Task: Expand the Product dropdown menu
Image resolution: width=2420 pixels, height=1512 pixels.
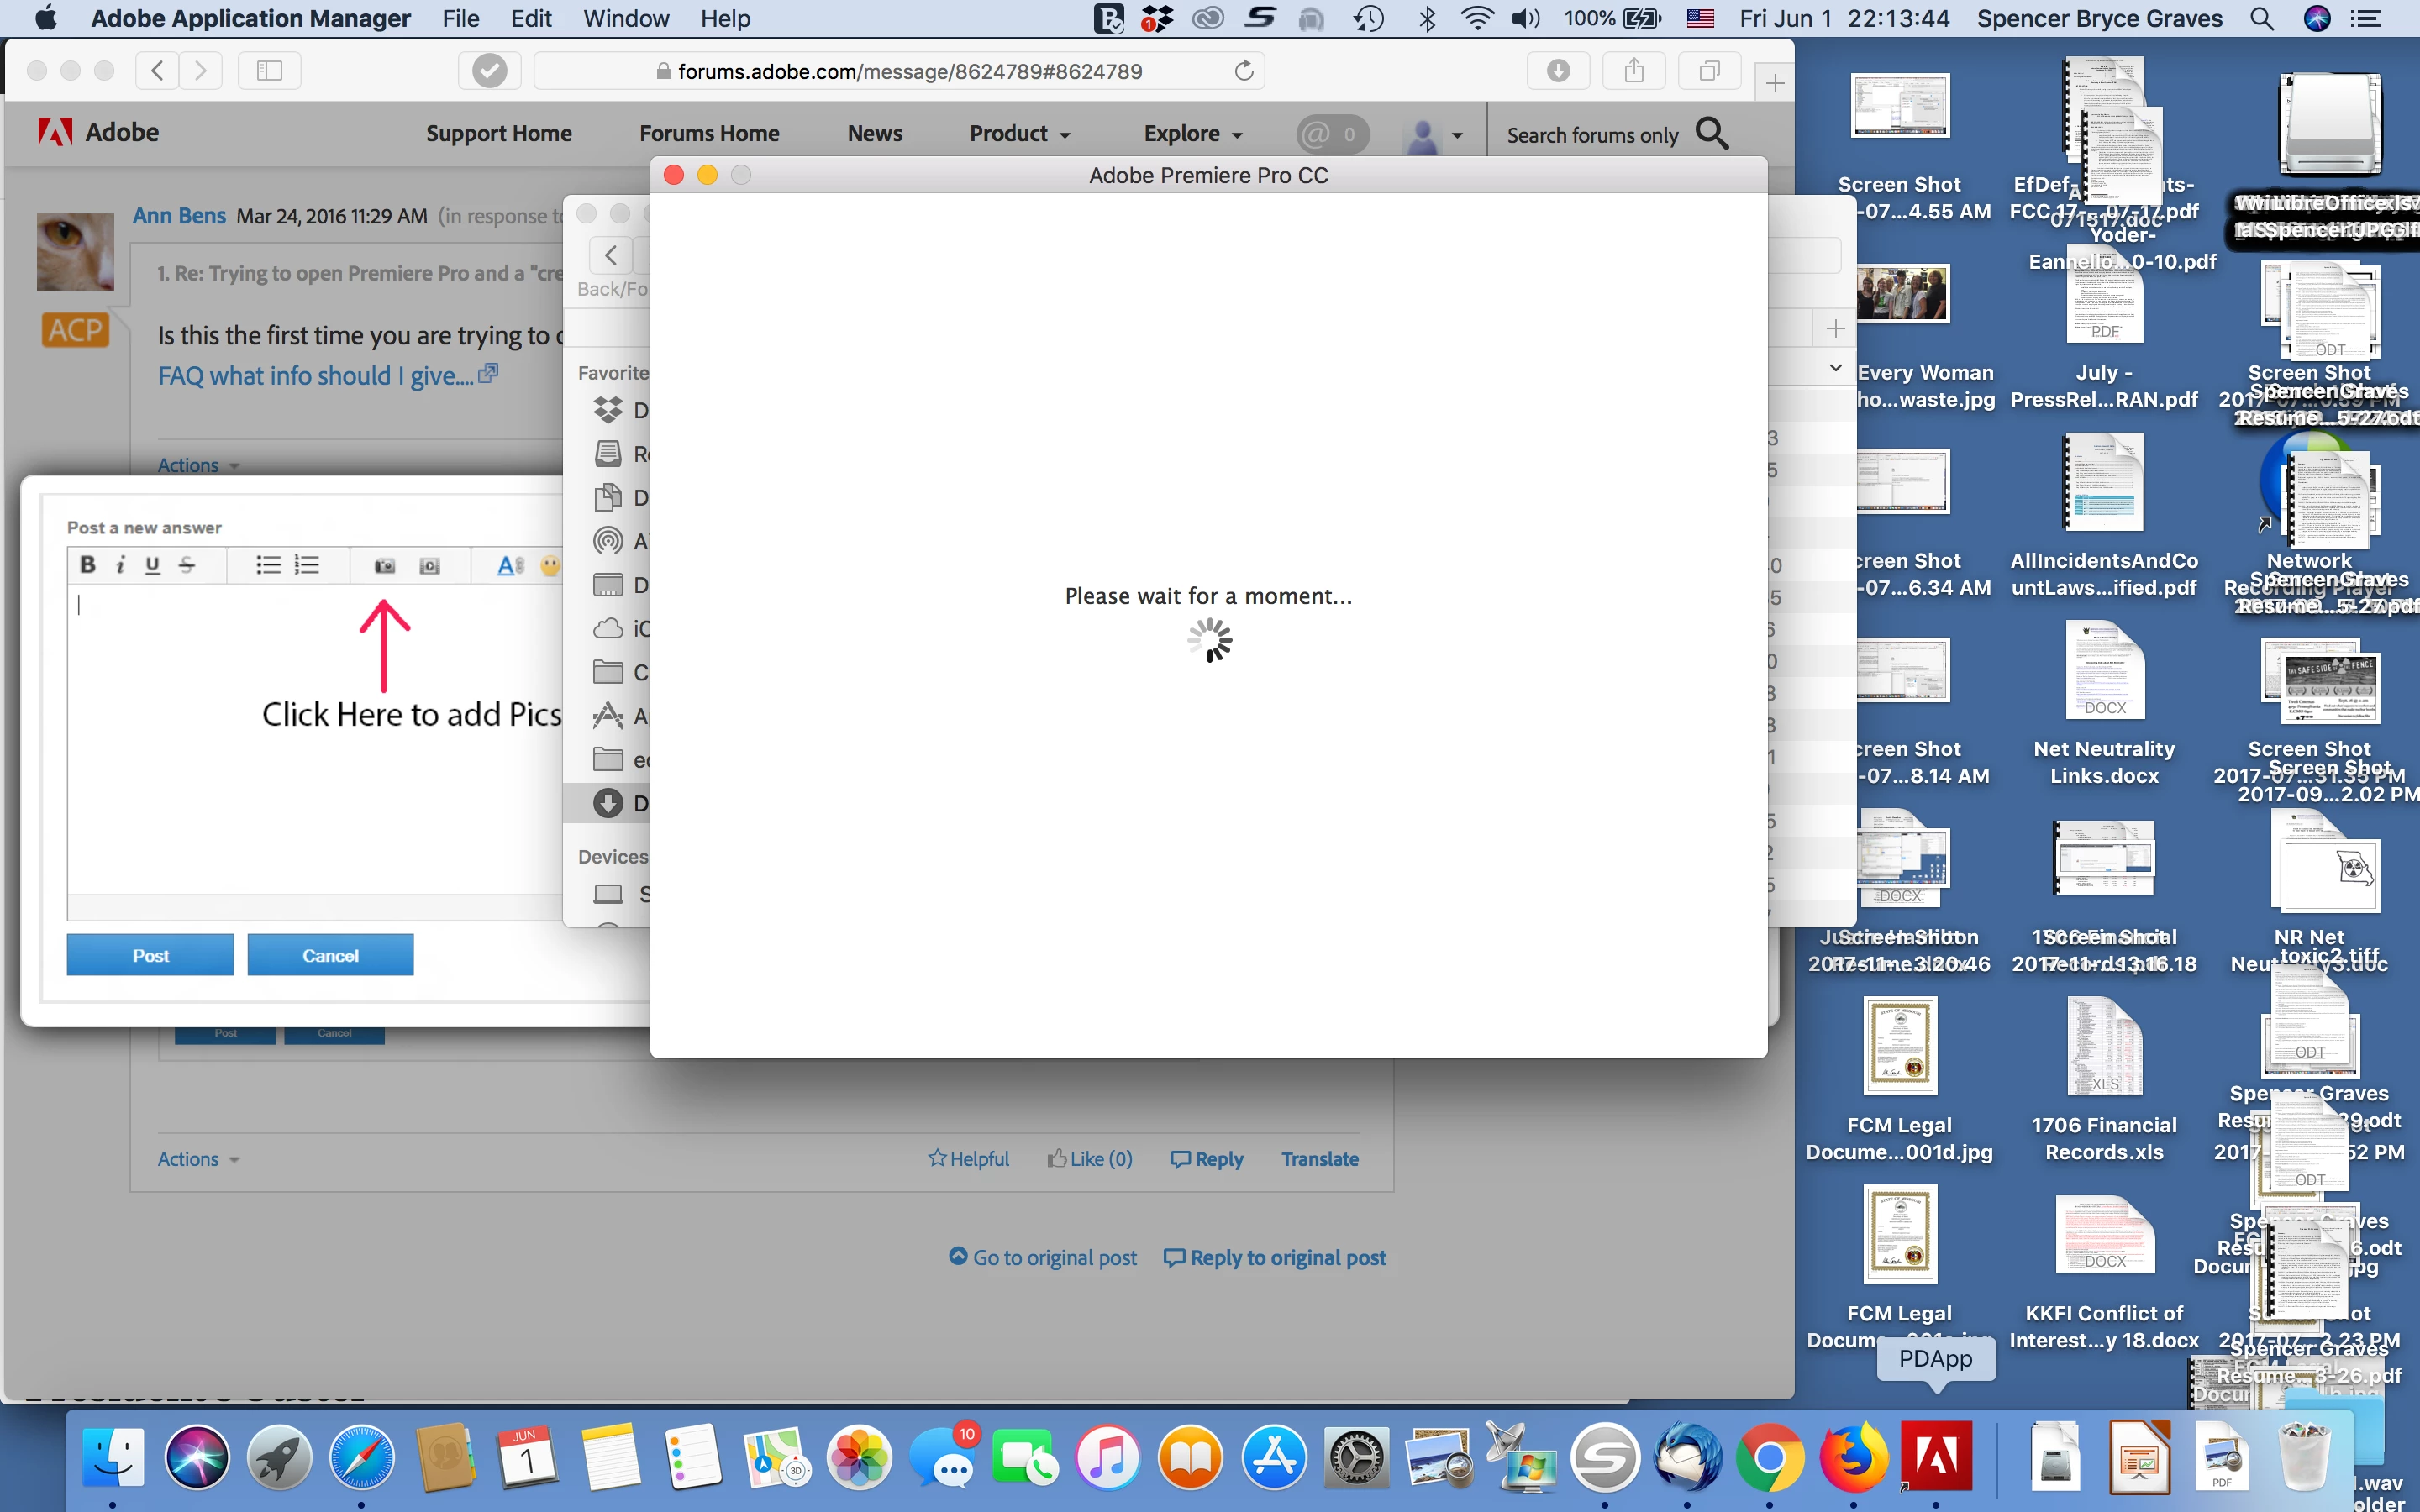Action: [x=1020, y=133]
